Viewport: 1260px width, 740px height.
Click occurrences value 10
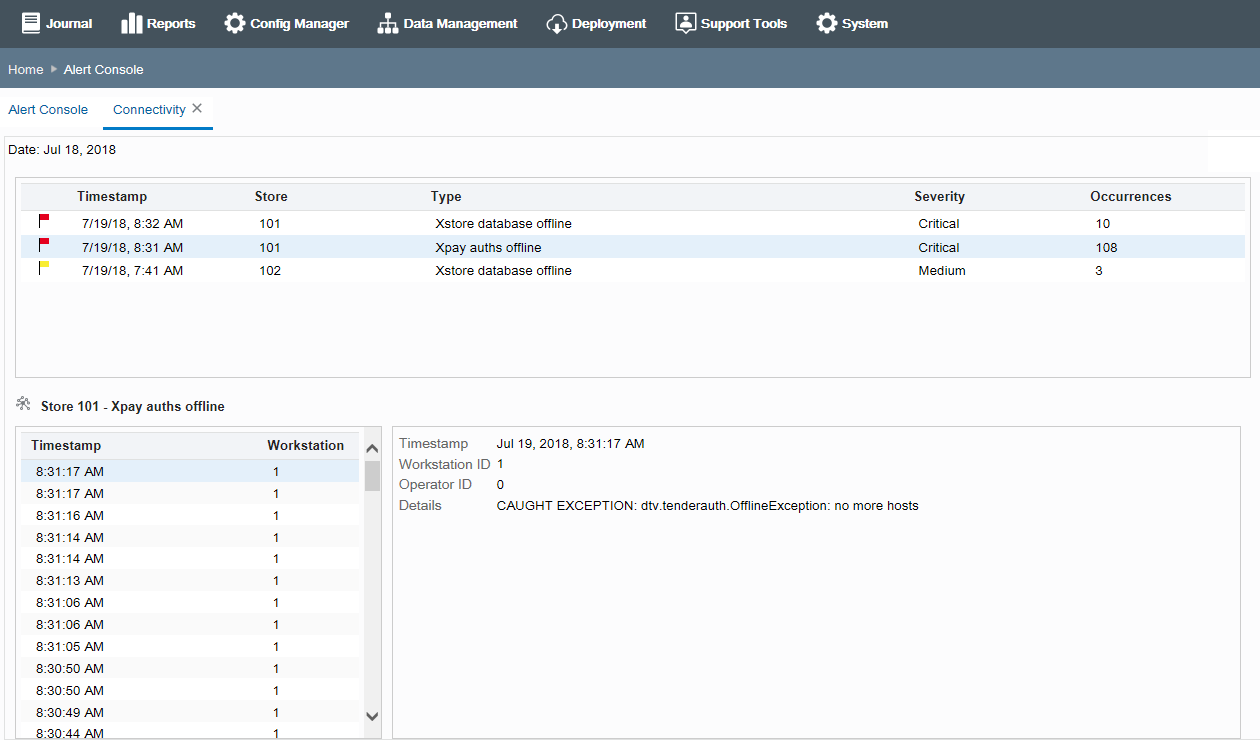pos(1103,224)
